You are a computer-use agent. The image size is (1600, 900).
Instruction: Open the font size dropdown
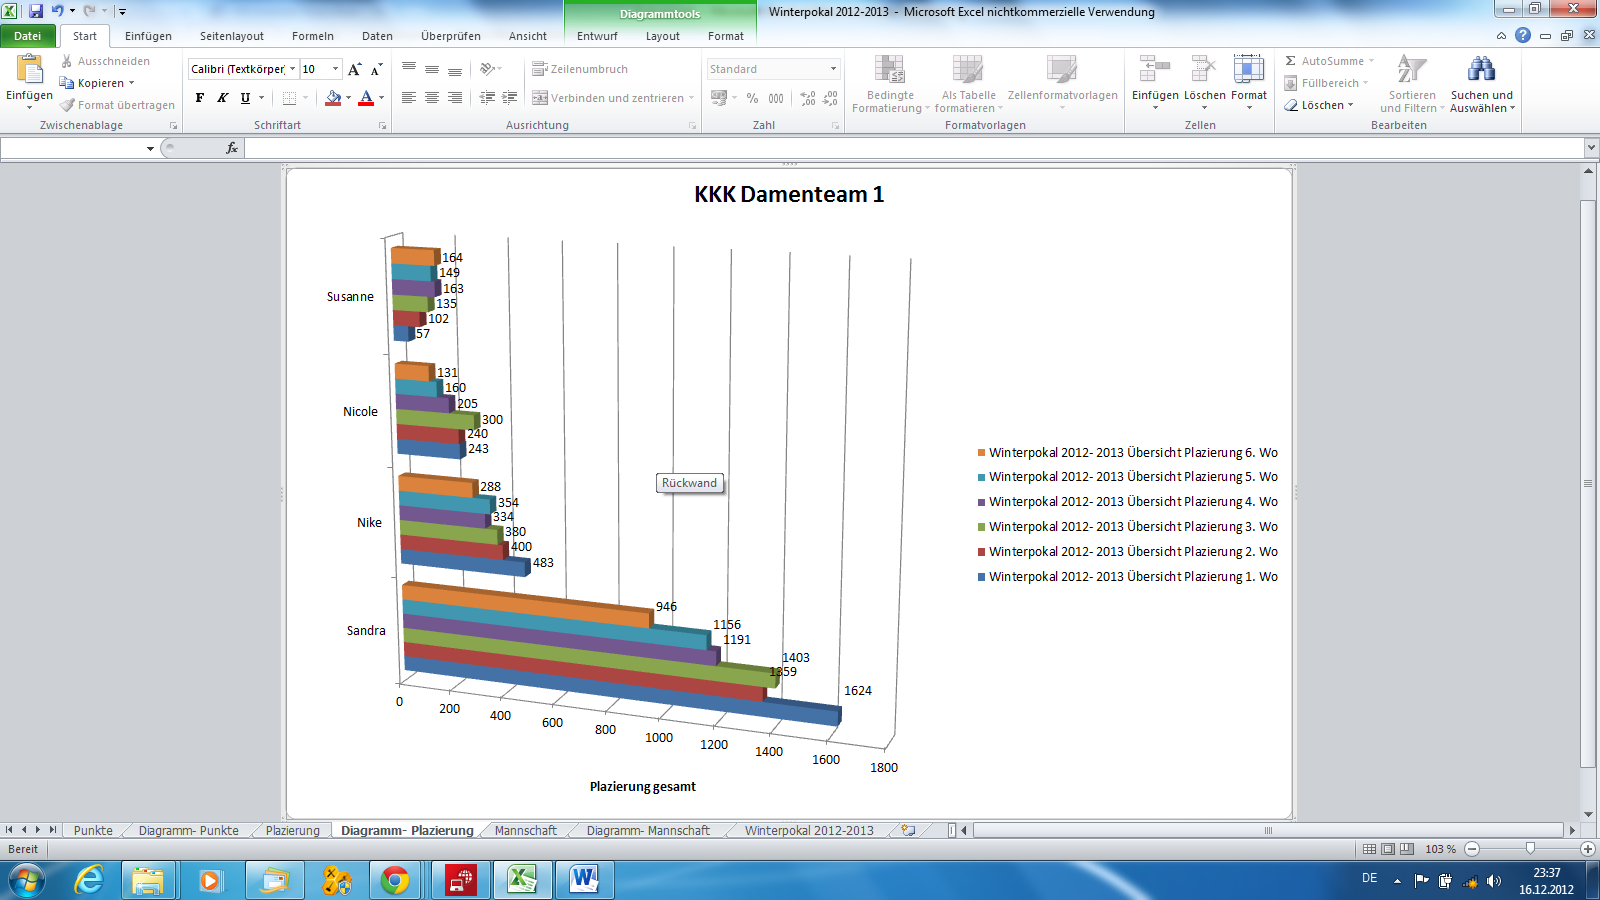(x=335, y=69)
